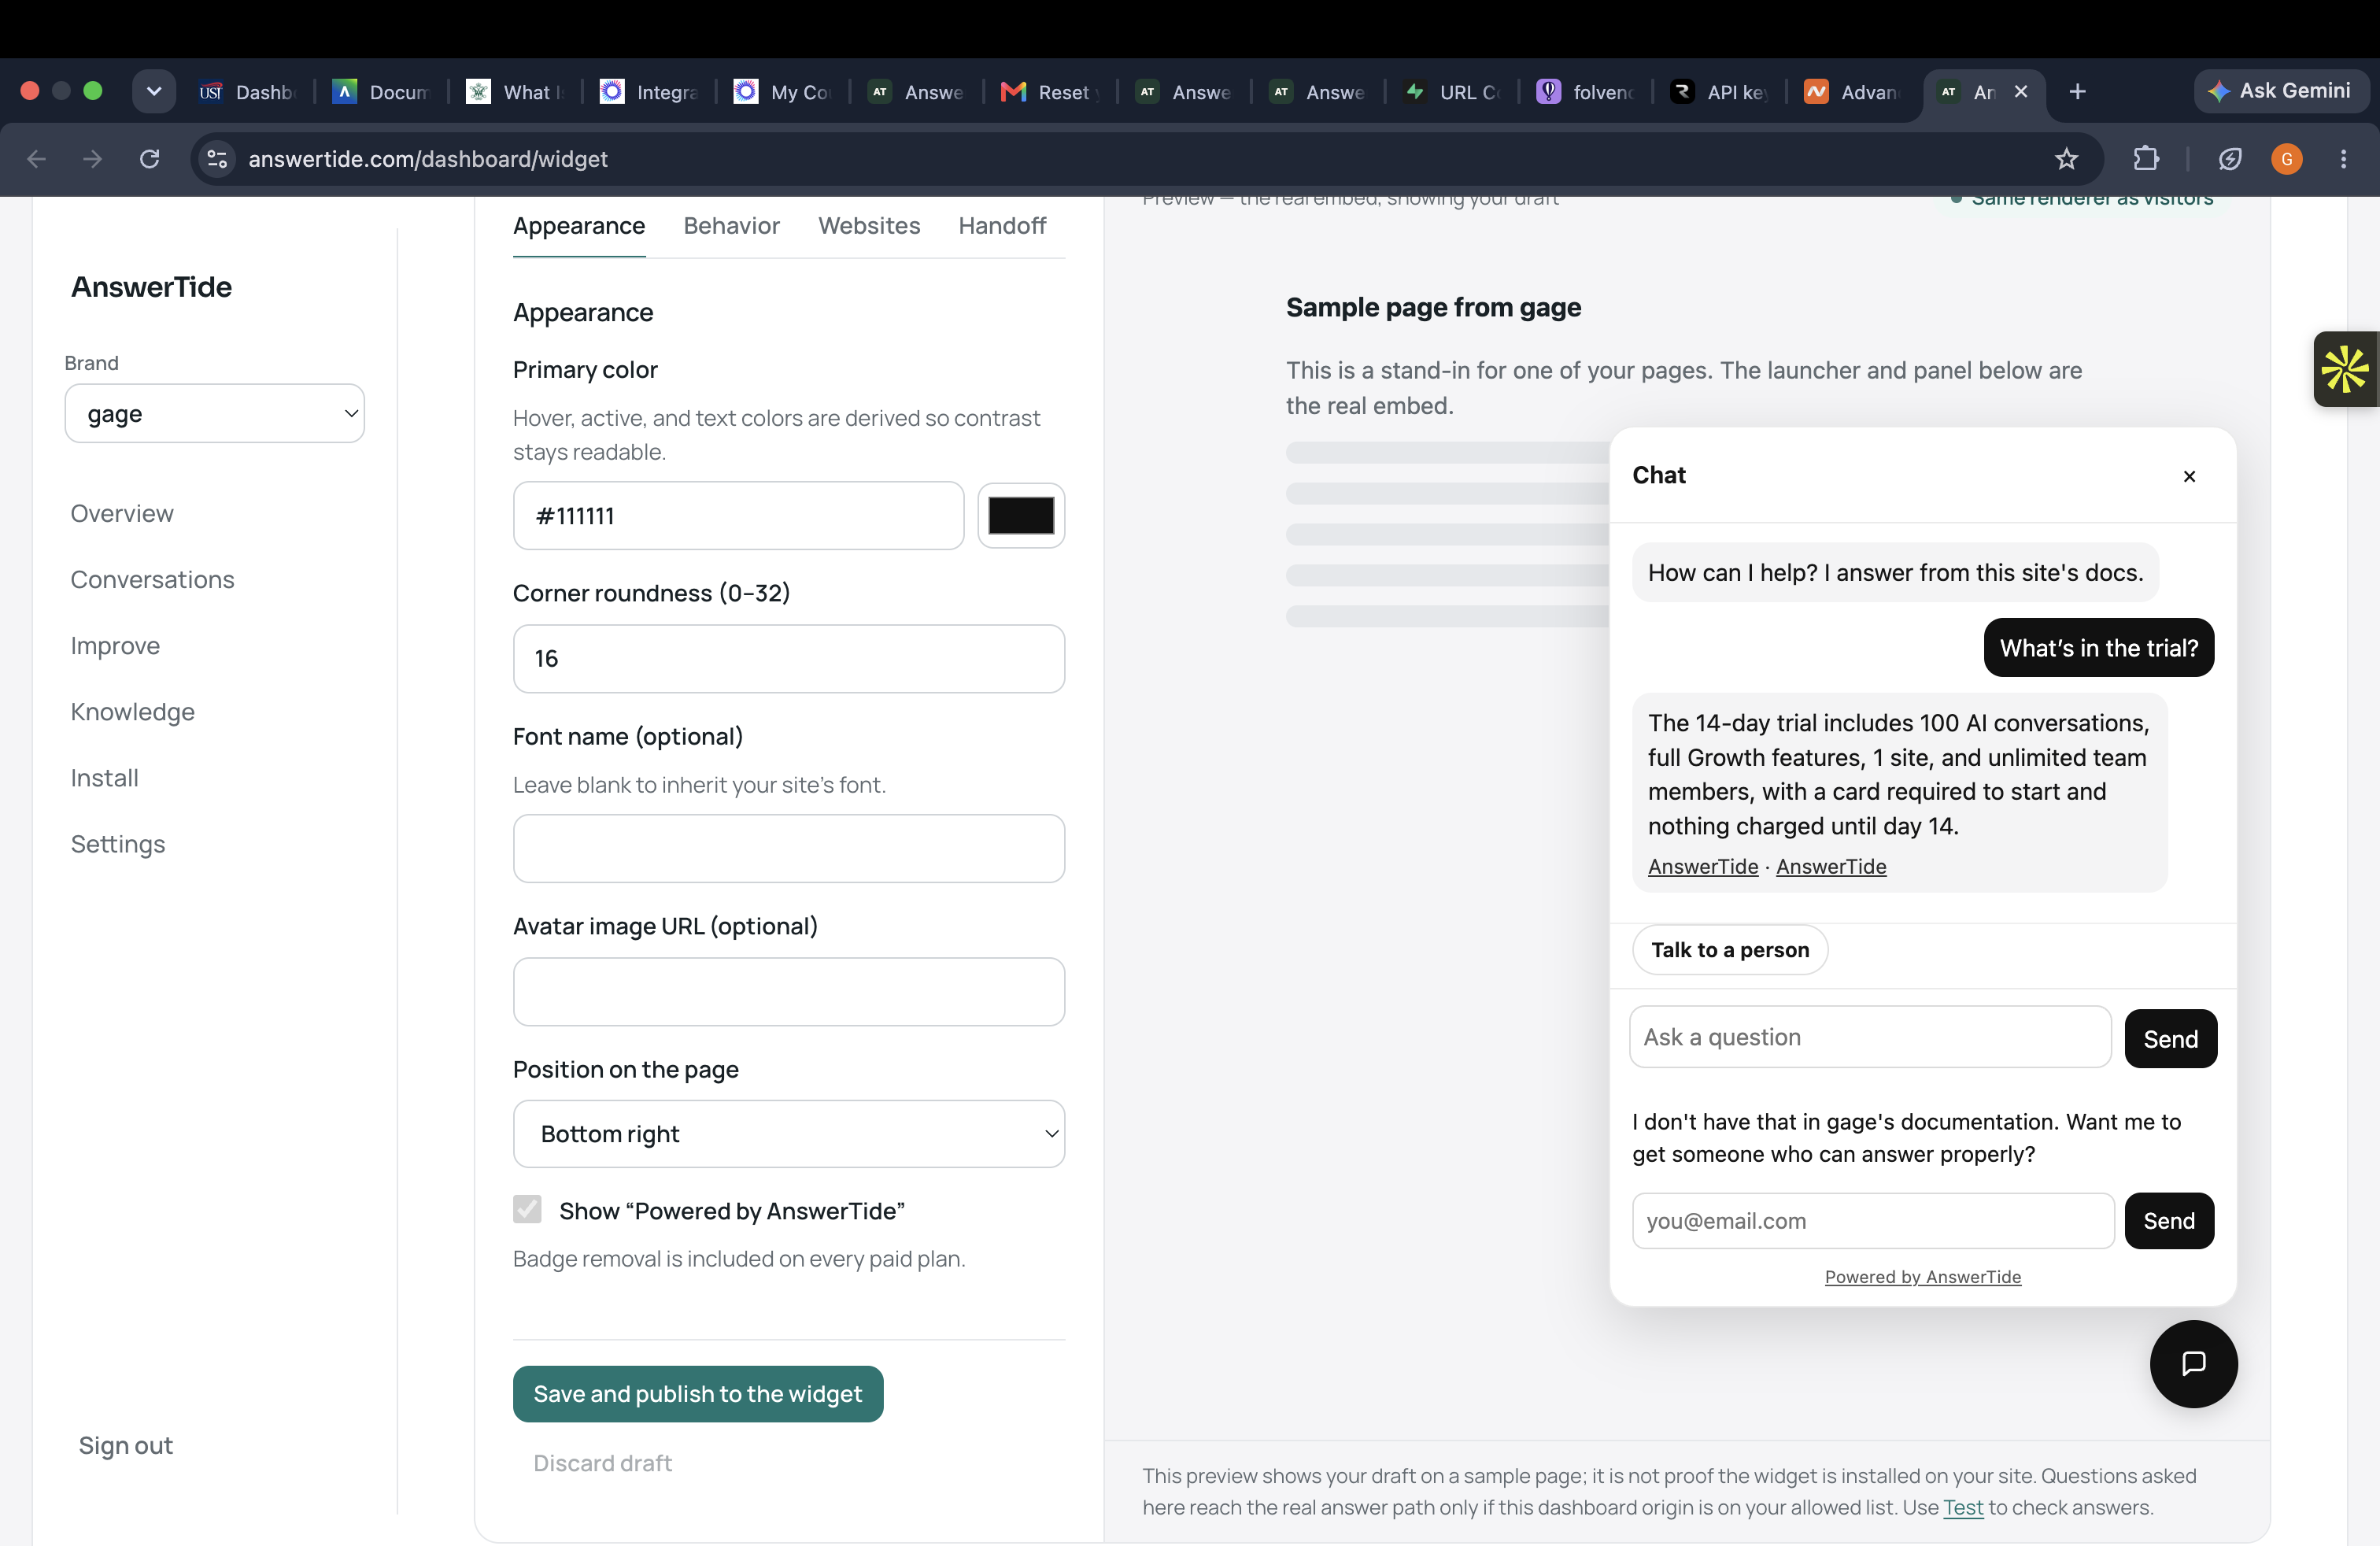The height and width of the screenshot is (1546, 2380).
Task: Switch to the API key browser tab
Action: pos(1719,92)
